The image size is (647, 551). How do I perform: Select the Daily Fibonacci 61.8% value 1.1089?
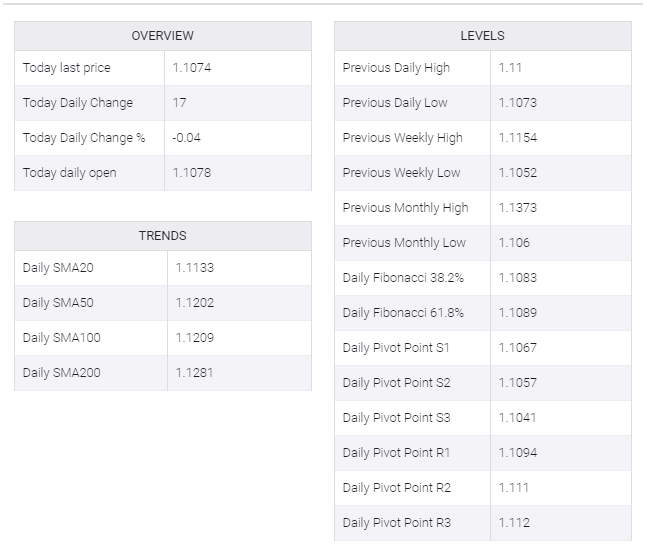pos(518,313)
